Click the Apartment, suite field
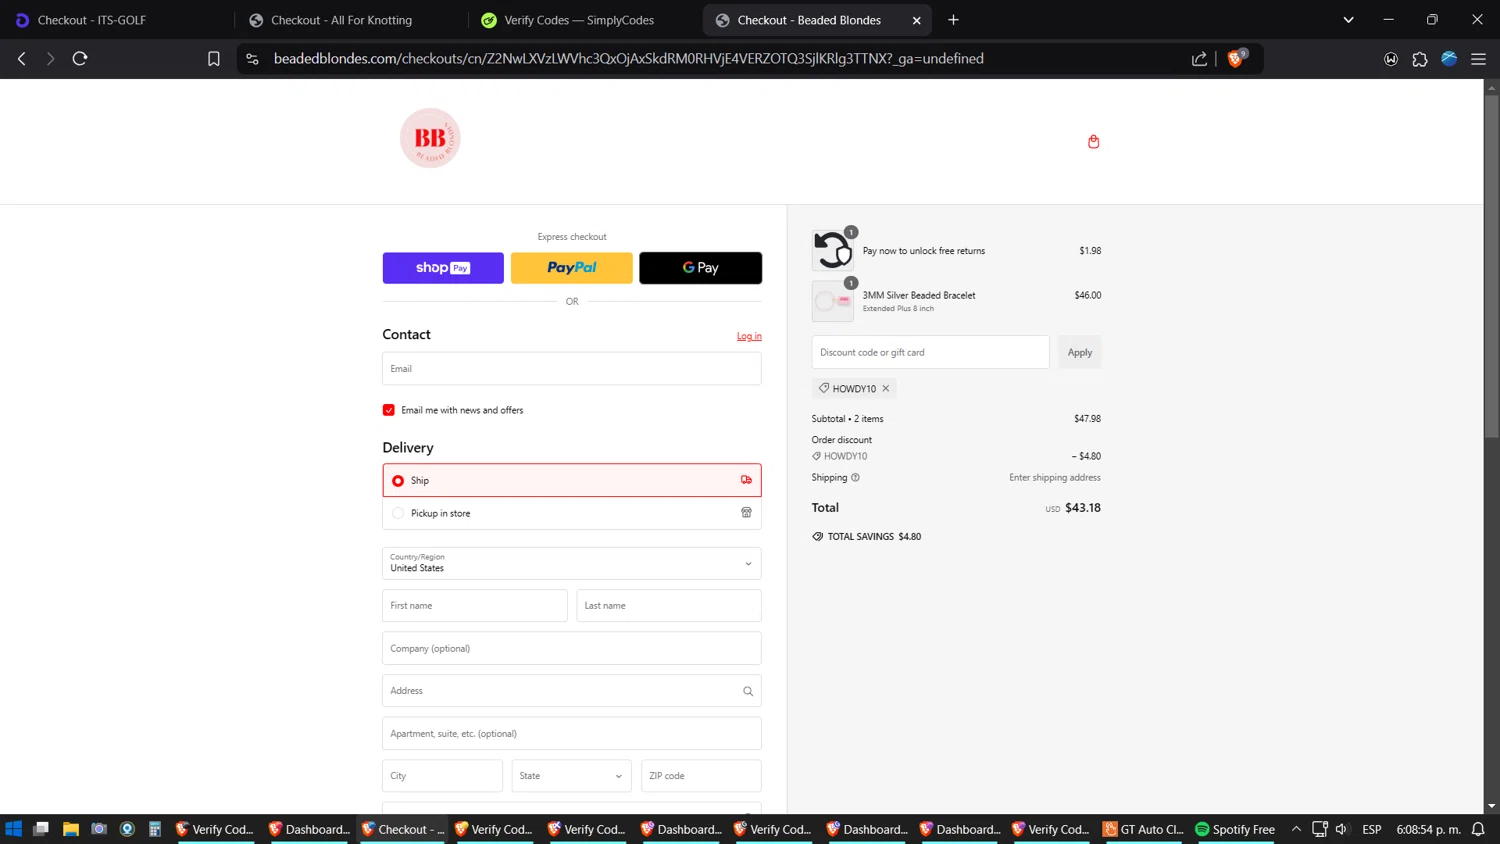The width and height of the screenshot is (1500, 844). [572, 733]
